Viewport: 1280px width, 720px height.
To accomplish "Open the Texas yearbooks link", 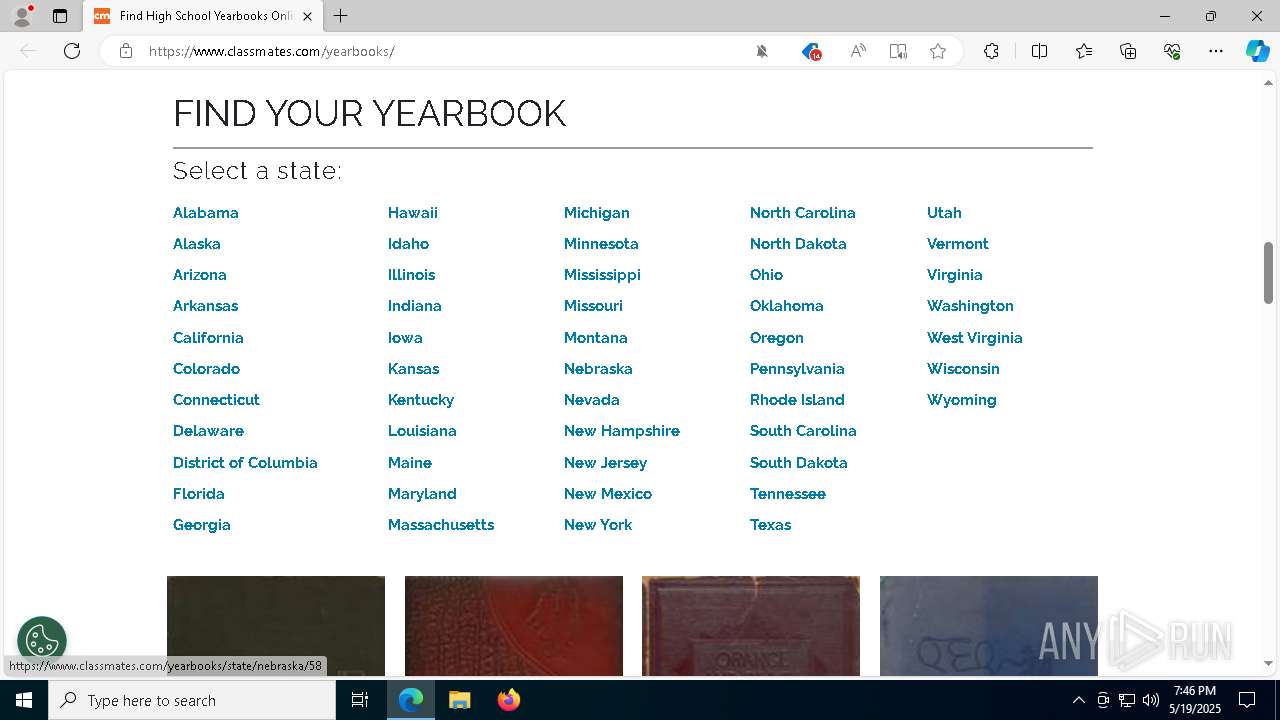I will coord(770,525).
